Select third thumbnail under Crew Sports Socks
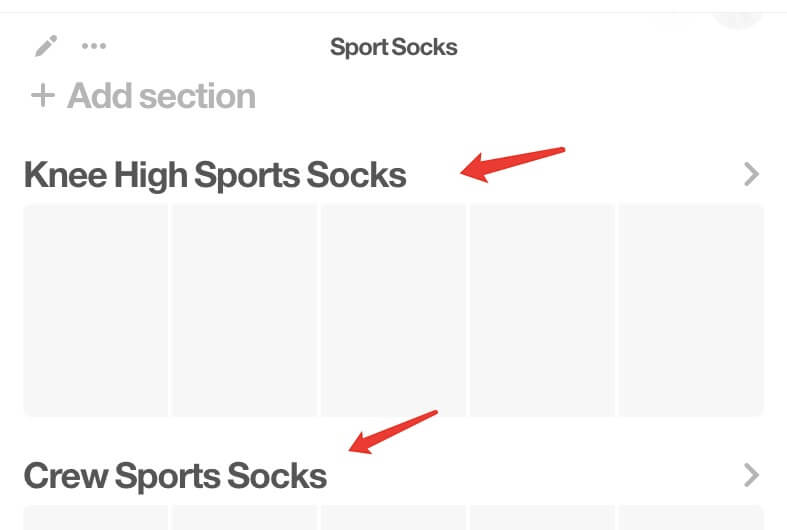The width and height of the screenshot is (787, 530). [x=393, y=518]
